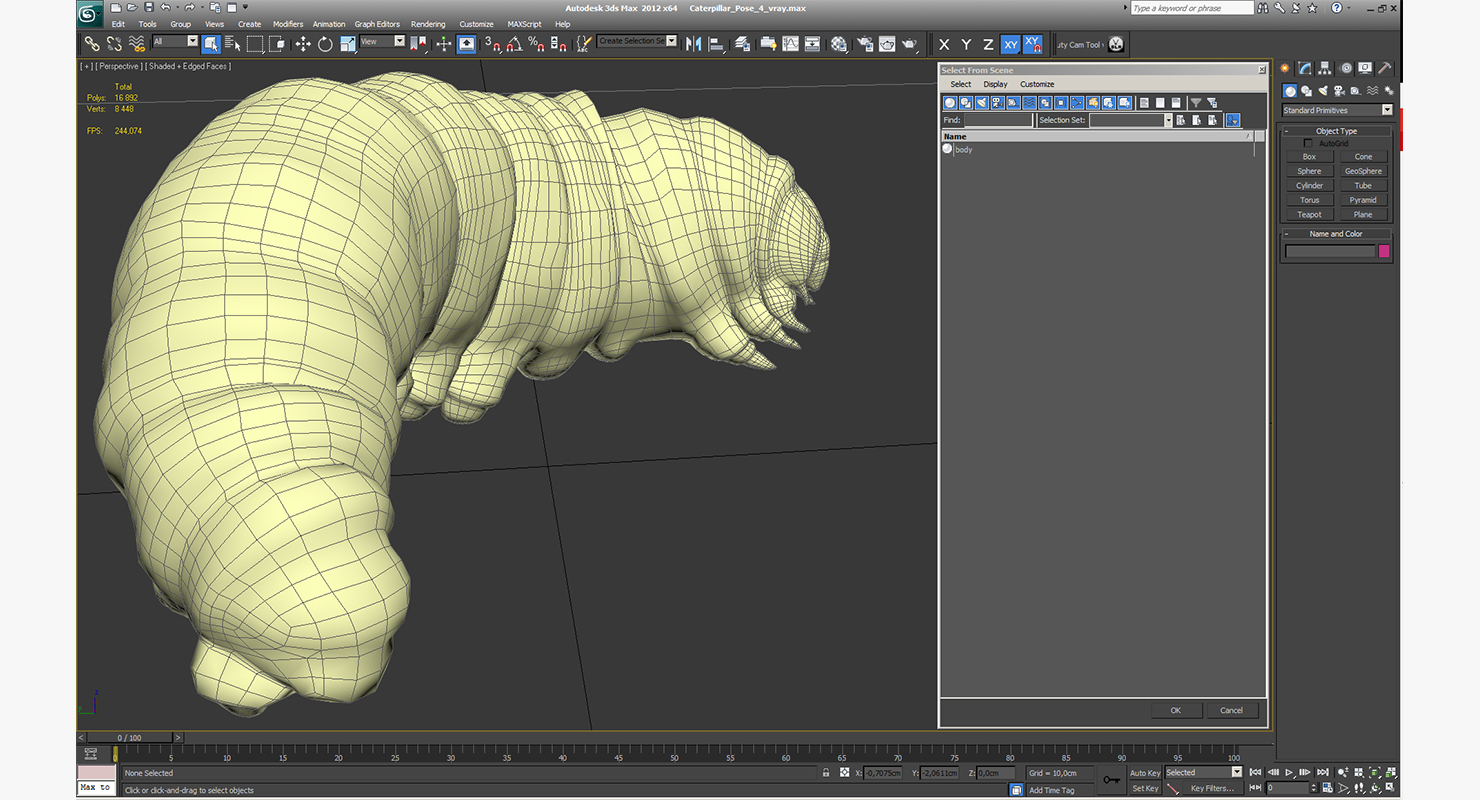
Task: Click the object color swatch
Action: [x=1384, y=251]
